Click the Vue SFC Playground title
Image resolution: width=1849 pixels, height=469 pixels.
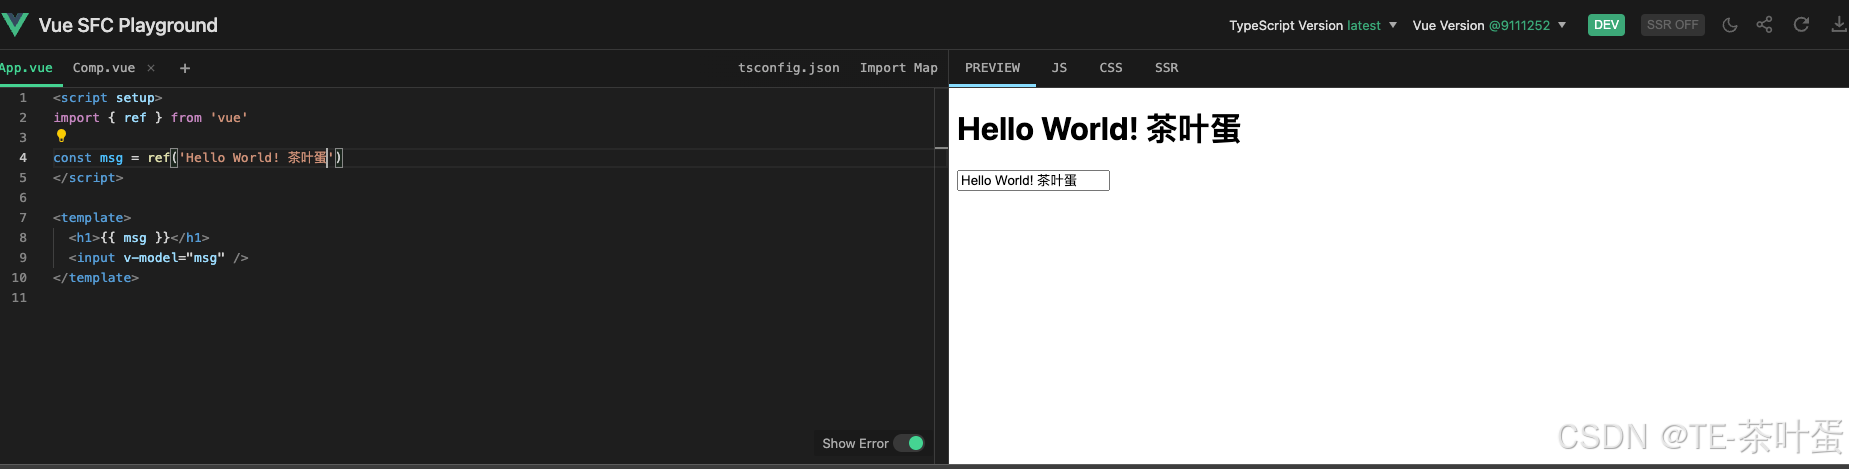coord(128,25)
